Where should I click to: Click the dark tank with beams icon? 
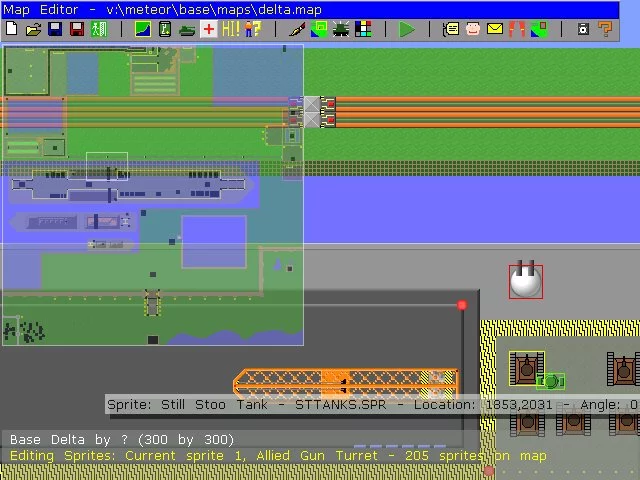pos(341,29)
